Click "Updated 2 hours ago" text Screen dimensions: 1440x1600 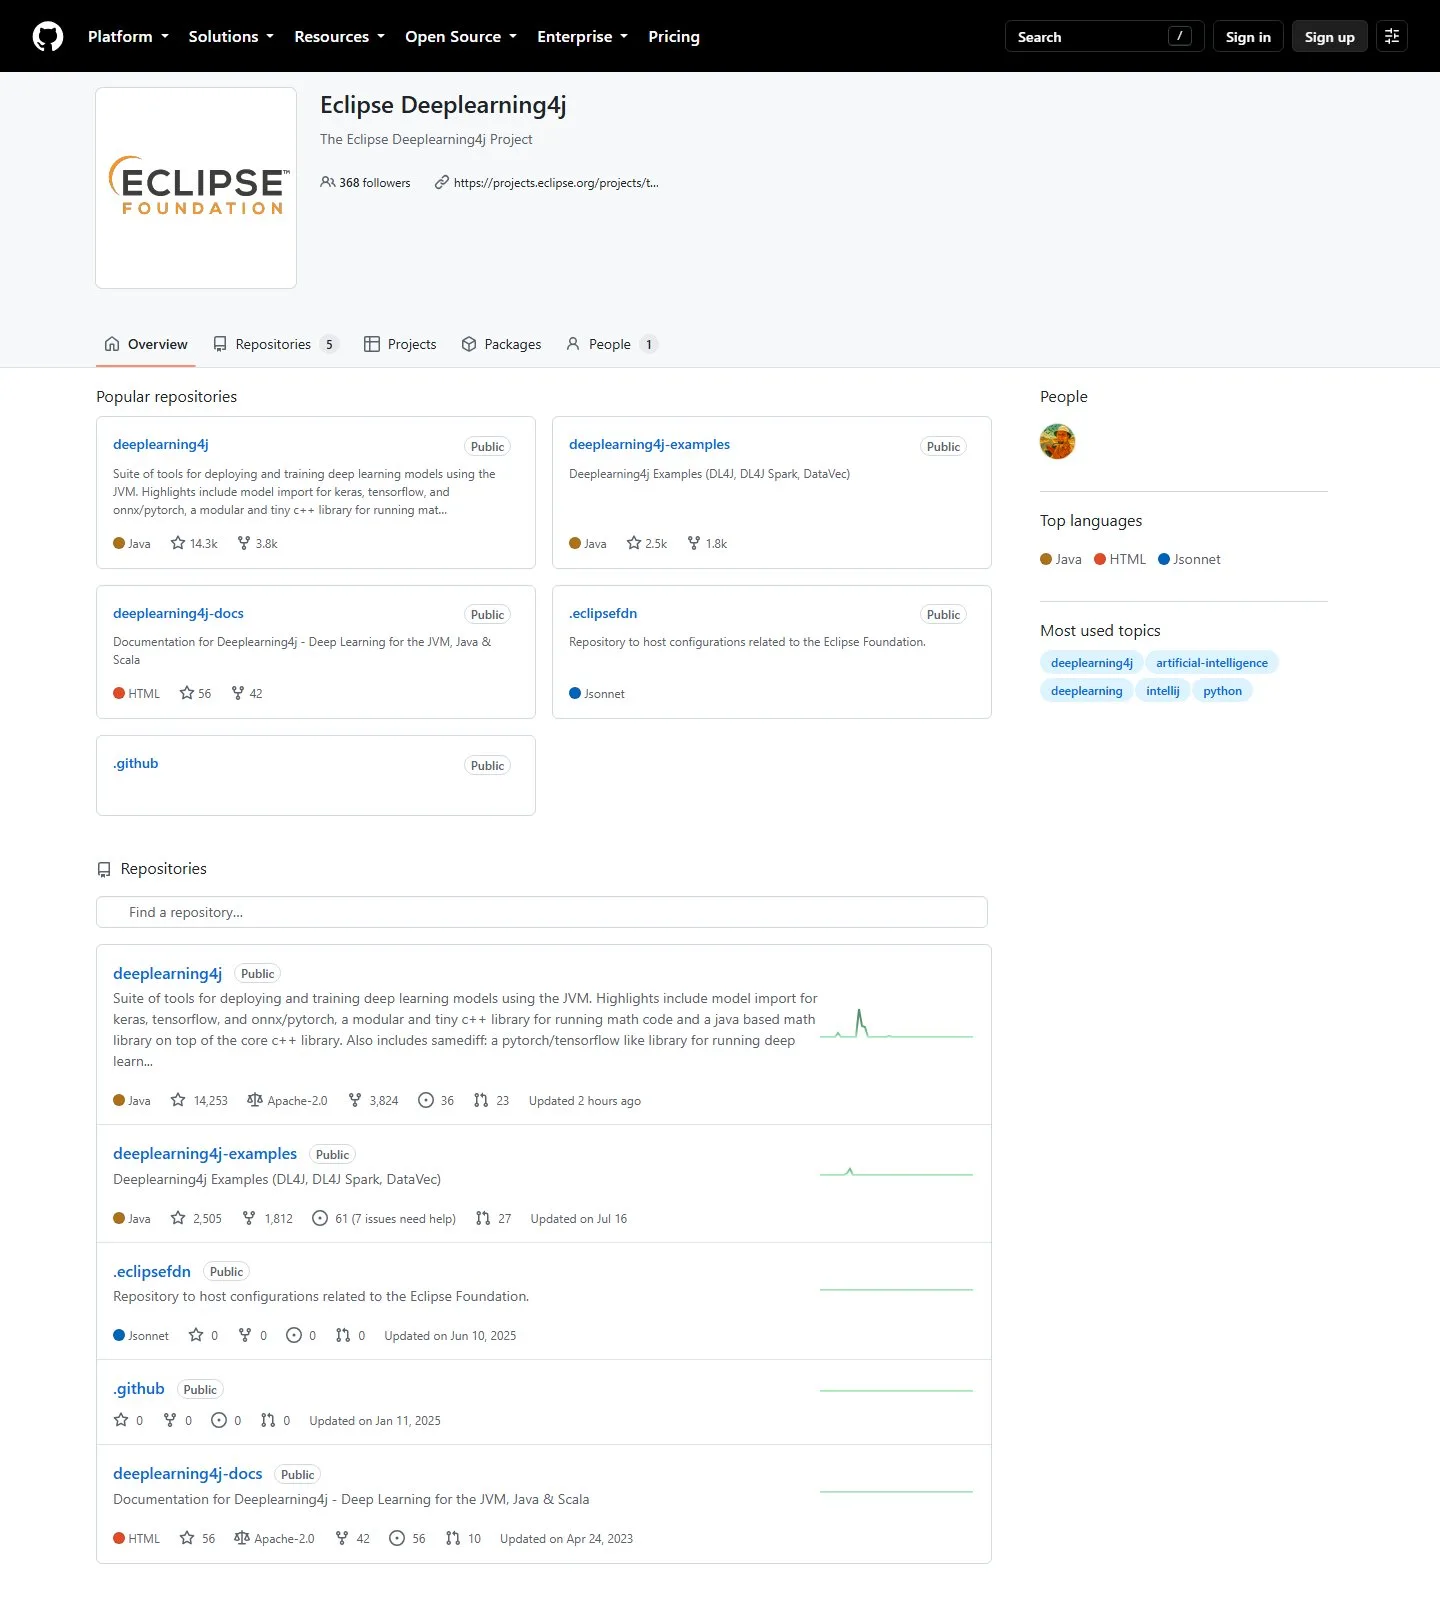tap(585, 1100)
